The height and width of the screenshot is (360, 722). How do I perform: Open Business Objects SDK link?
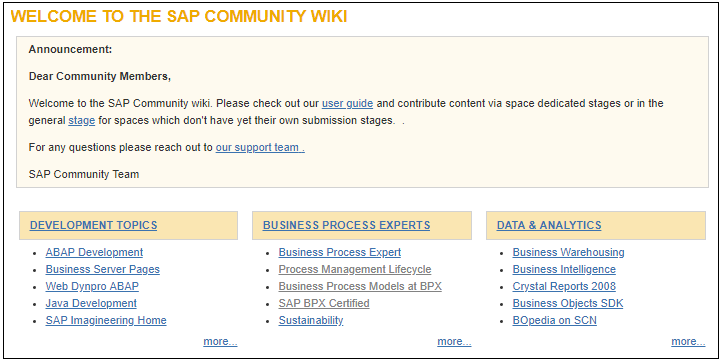pyautogui.click(x=568, y=303)
